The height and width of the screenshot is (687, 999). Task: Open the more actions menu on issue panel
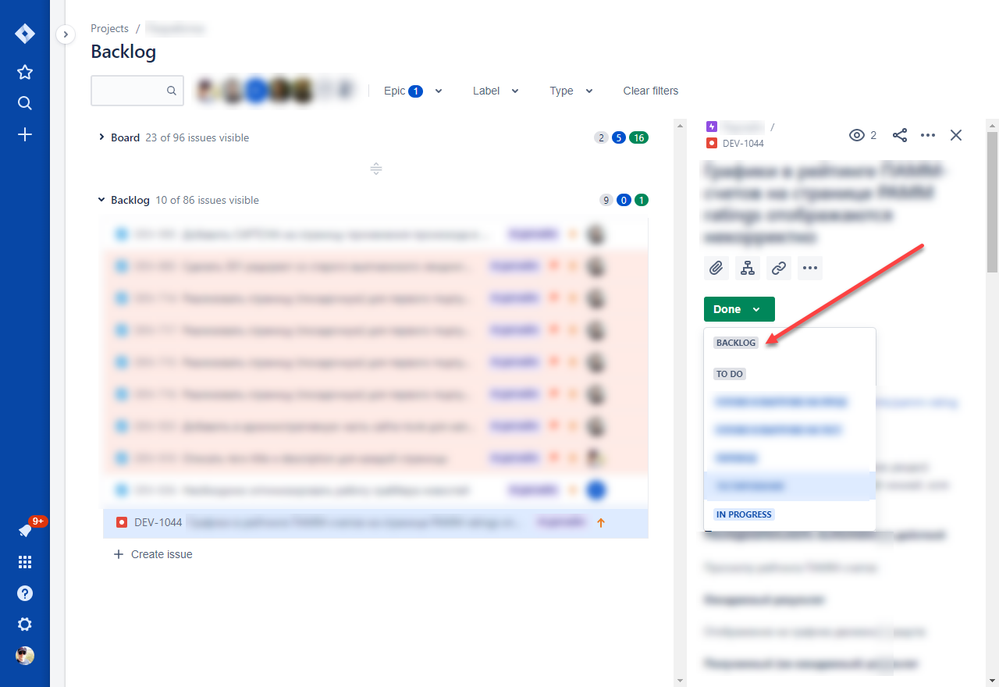[x=927, y=134]
